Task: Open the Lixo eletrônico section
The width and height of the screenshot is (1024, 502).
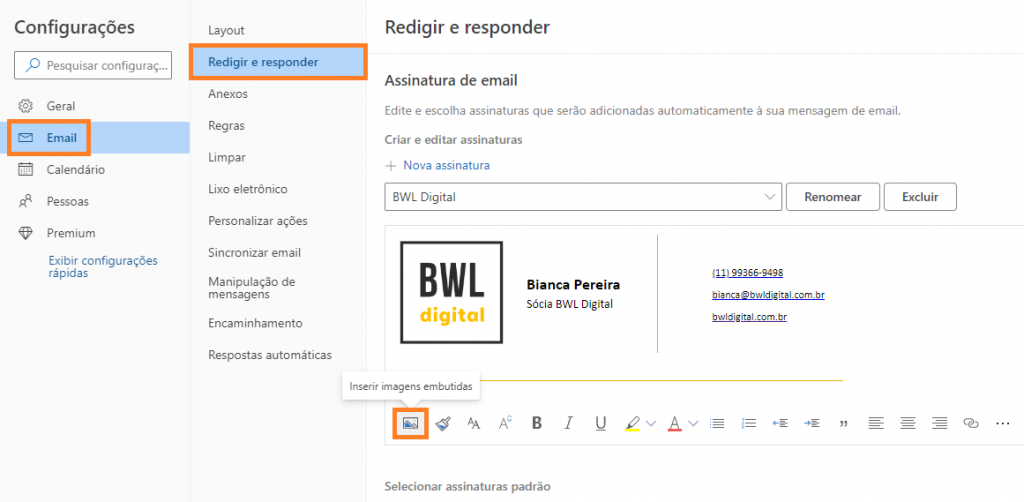Action: coord(248,189)
